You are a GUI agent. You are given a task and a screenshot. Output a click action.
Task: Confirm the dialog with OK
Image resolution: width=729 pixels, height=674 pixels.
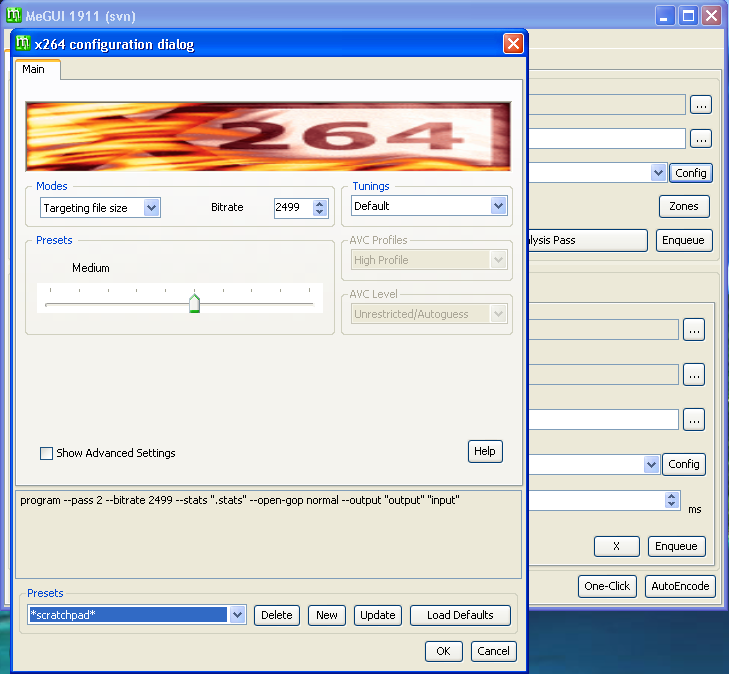click(444, 651)
